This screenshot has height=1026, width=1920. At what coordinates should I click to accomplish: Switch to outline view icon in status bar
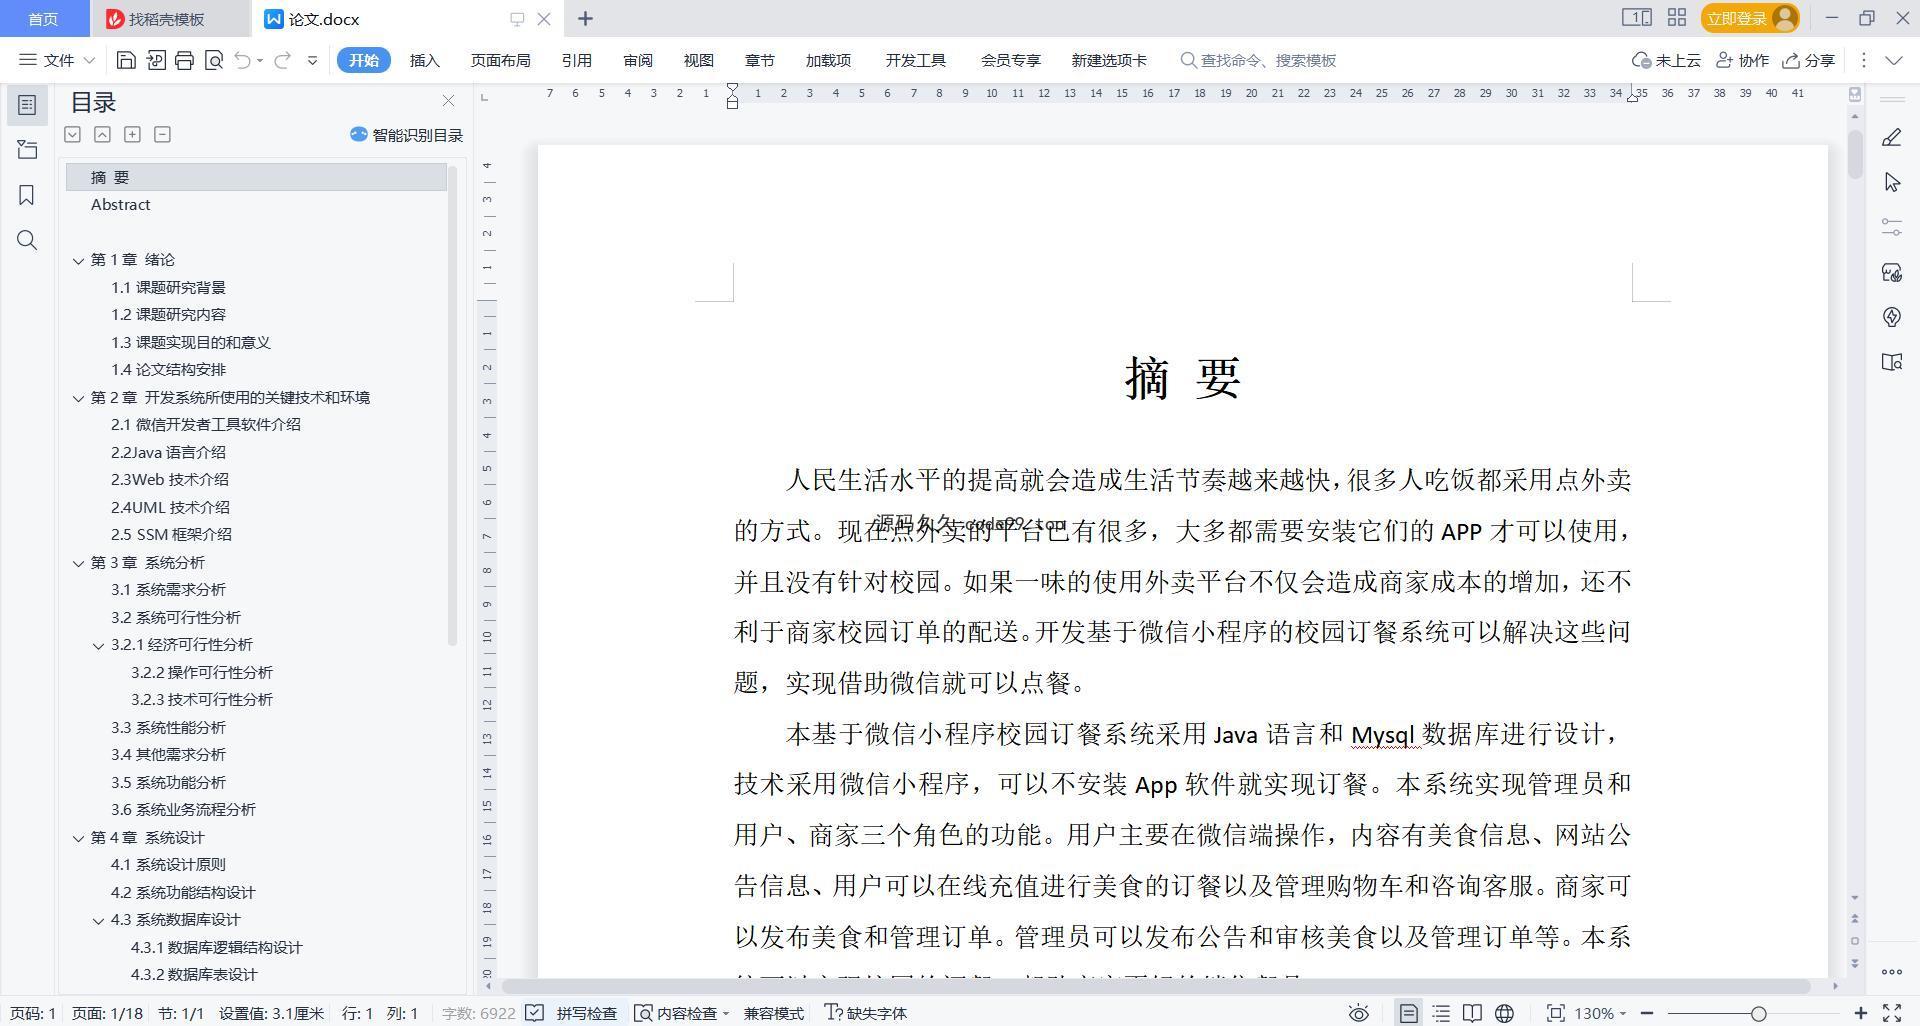click(1441, 1013)
